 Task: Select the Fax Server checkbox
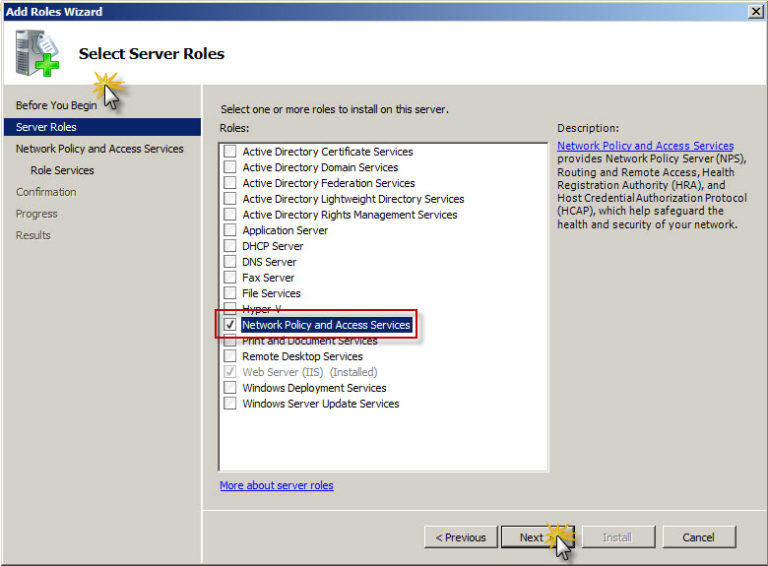pyautogui.click(x=230, y=278)
